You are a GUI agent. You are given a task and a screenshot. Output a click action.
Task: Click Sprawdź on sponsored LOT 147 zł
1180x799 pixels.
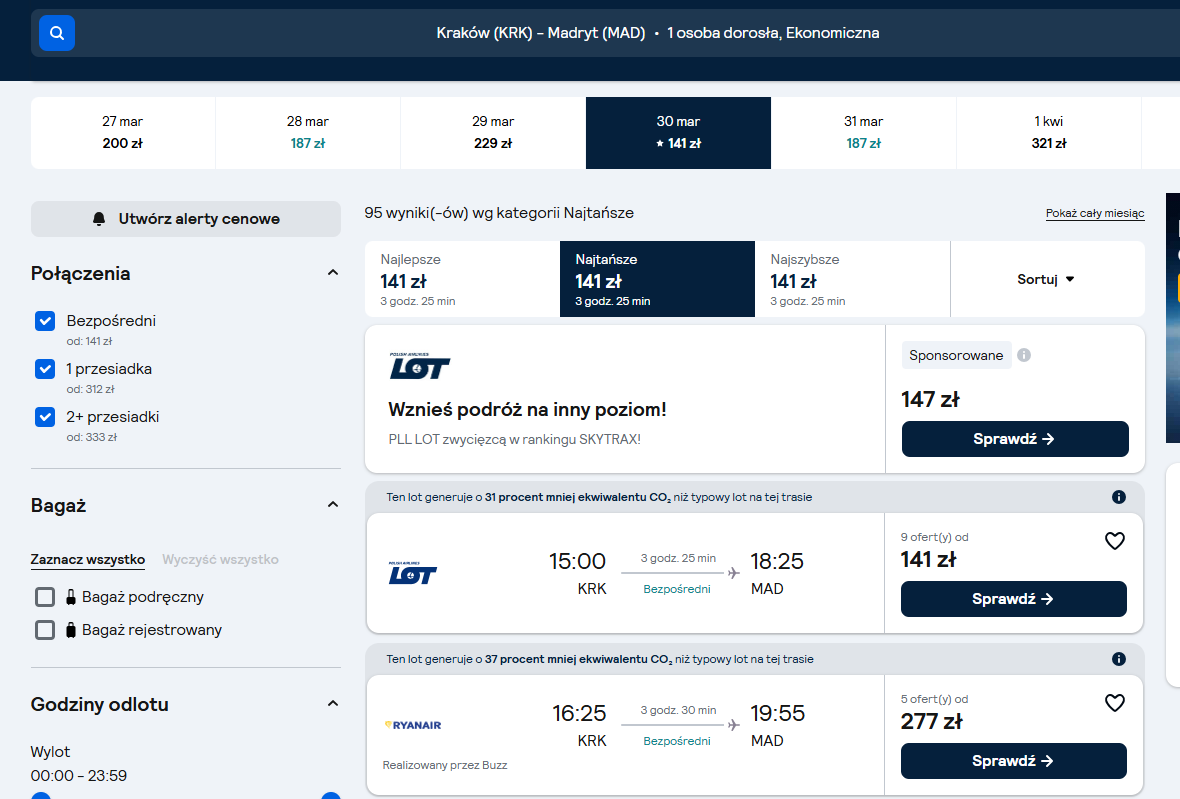click(1014, 439)
